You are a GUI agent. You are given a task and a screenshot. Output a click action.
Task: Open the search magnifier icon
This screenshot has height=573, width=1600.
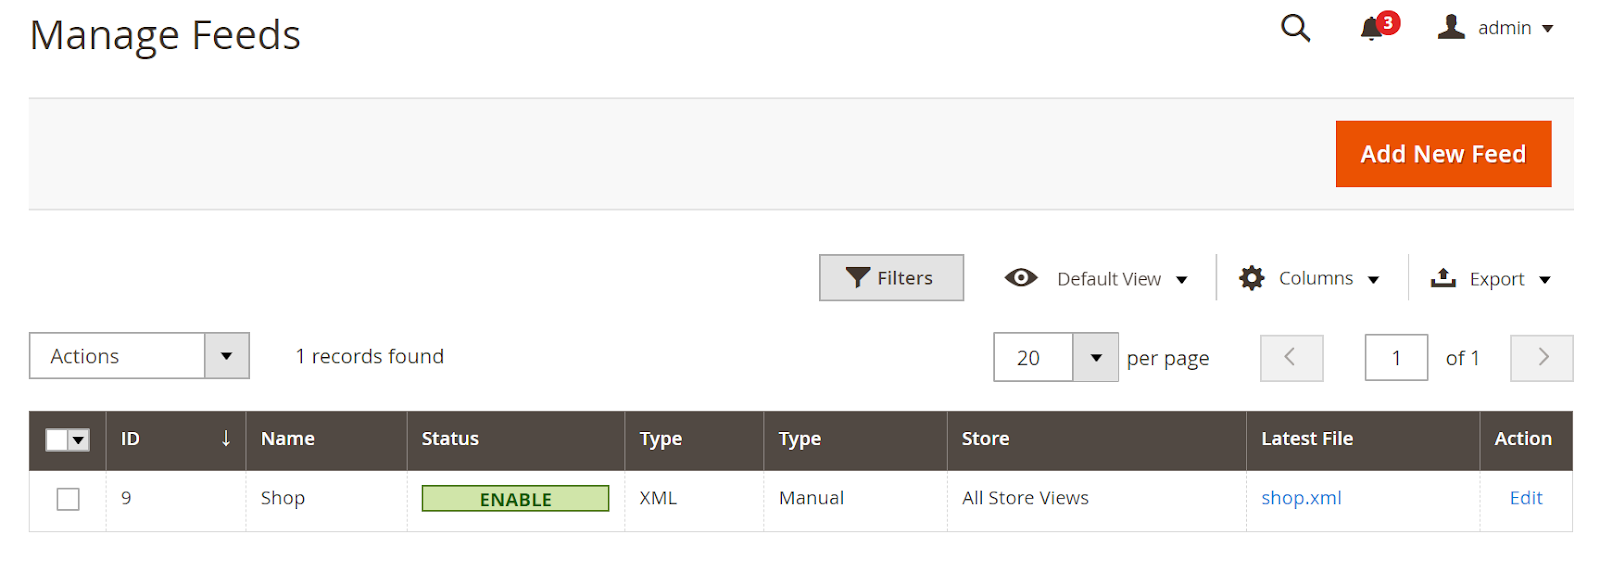click(1295, 28)
